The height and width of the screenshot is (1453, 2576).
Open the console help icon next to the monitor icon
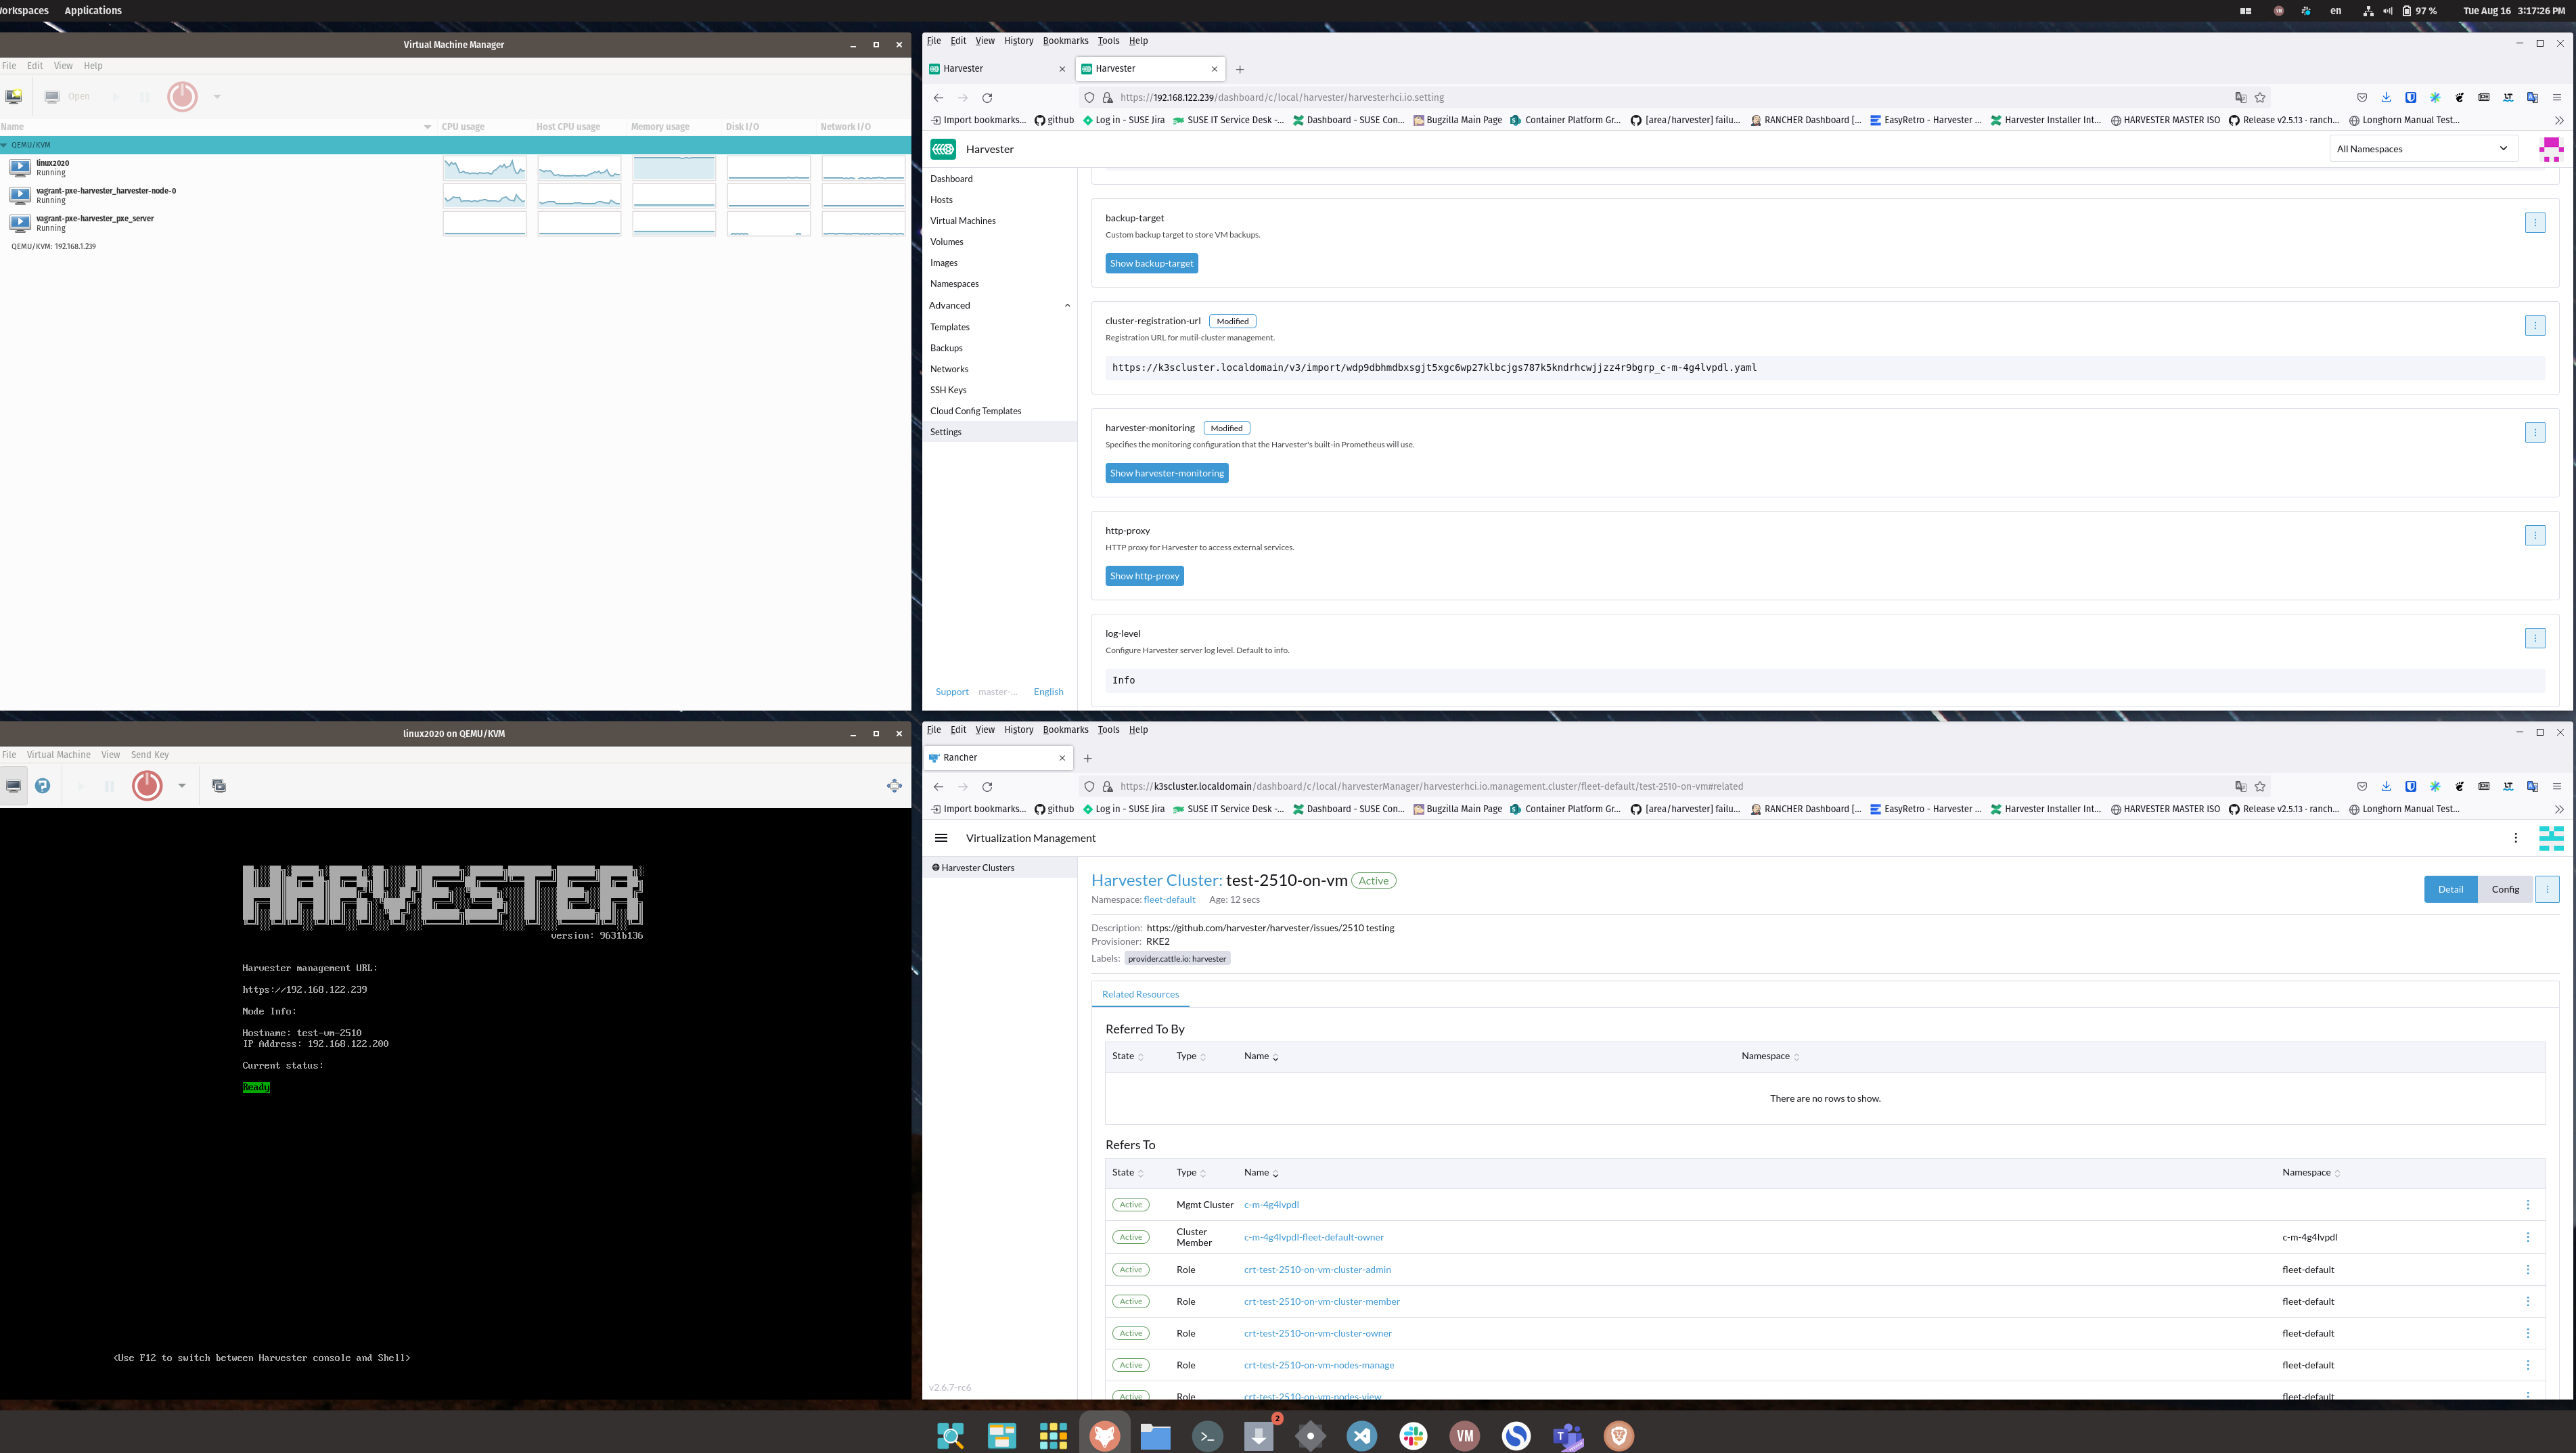coord(43,786)
